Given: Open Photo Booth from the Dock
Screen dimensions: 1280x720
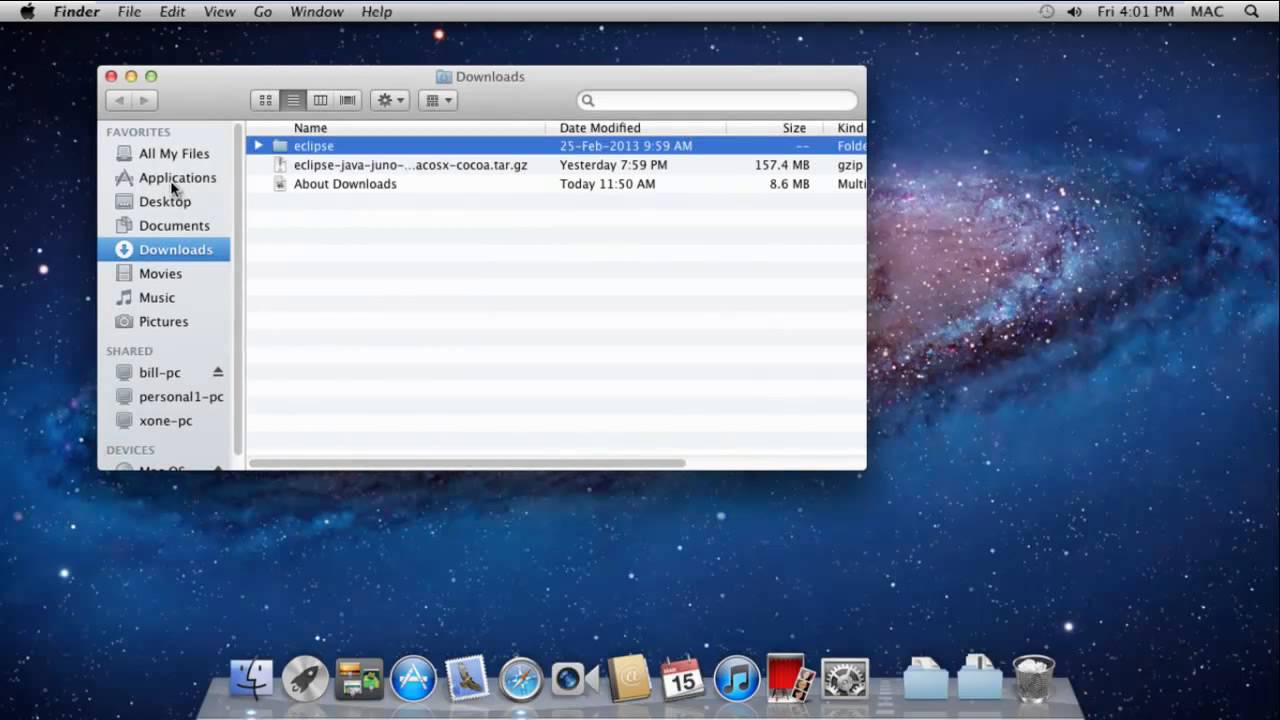Looking at the screenshot, I should [791, 677].
